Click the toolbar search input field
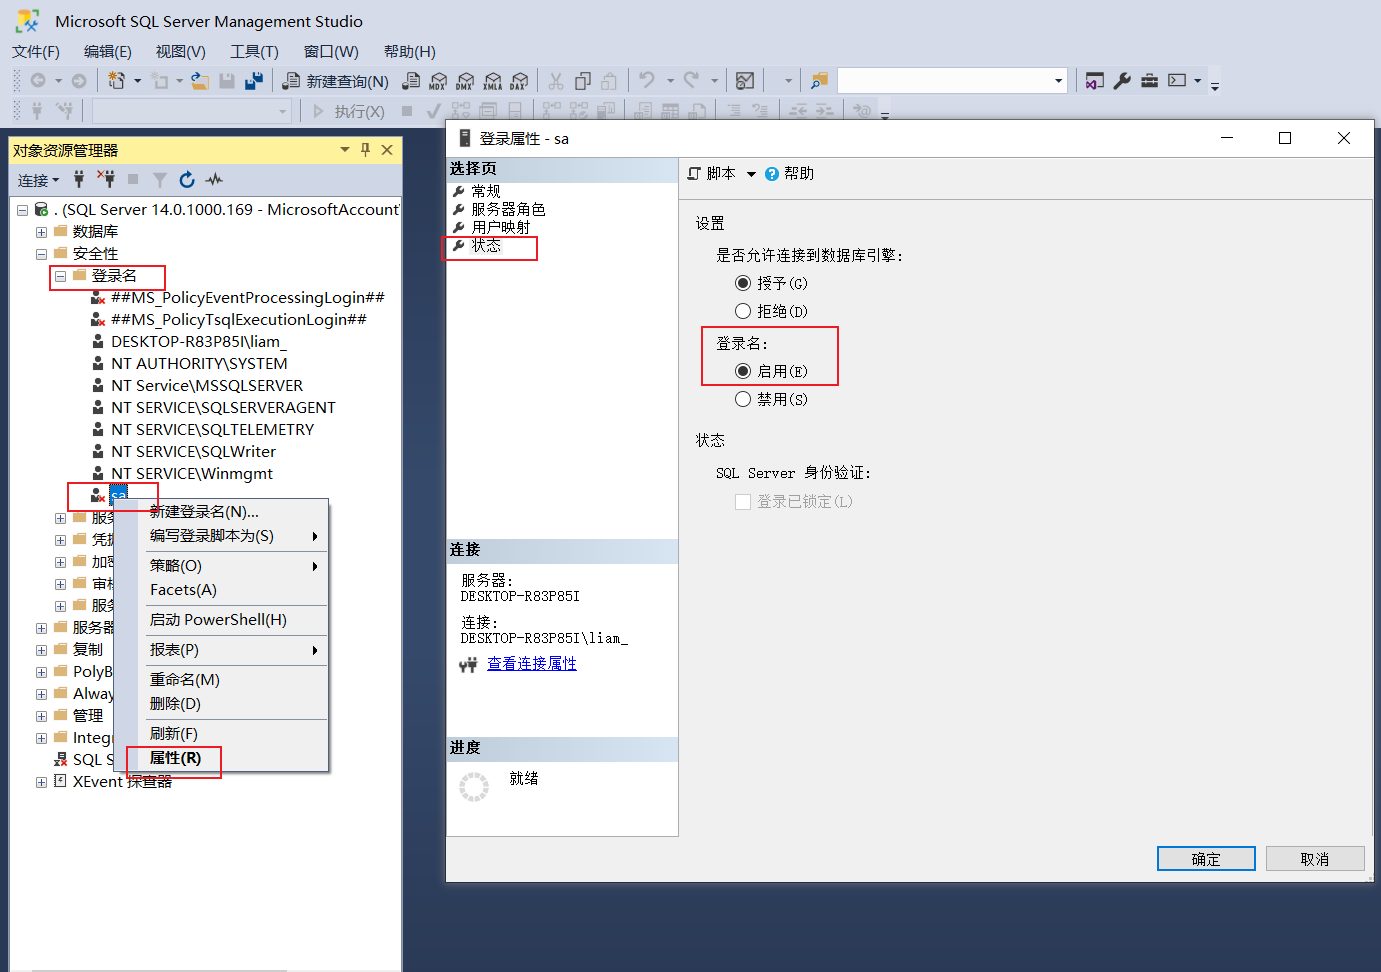1381x972 pixels. [x=944, y=81]
